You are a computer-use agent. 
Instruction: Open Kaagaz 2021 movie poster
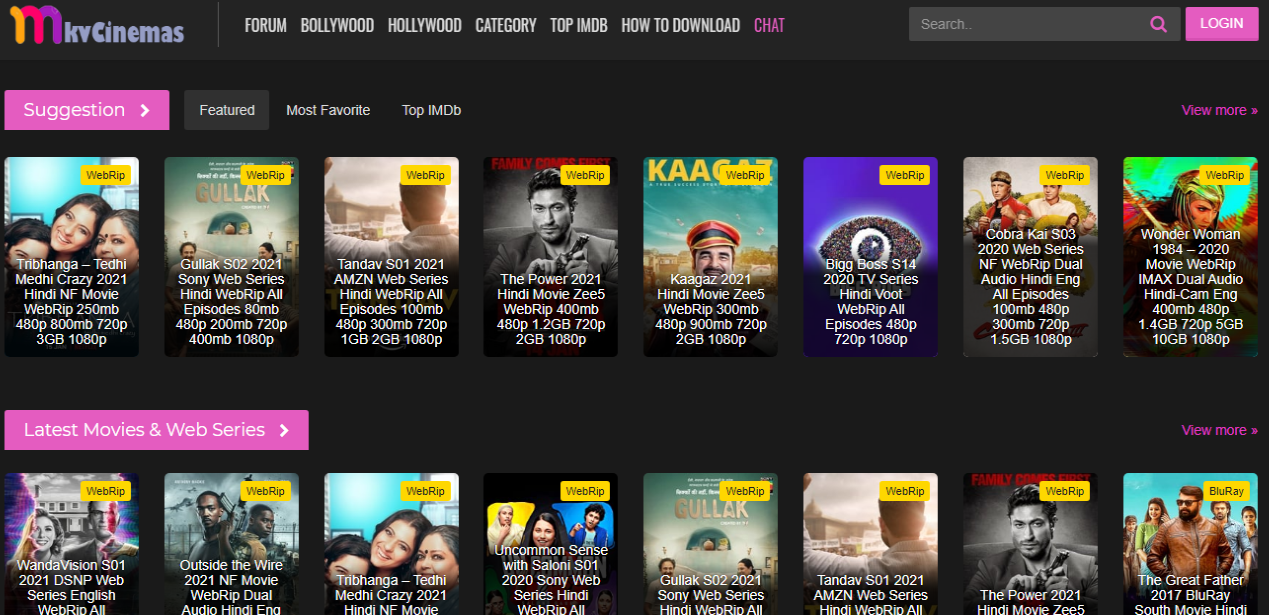(x=711, y=257)
